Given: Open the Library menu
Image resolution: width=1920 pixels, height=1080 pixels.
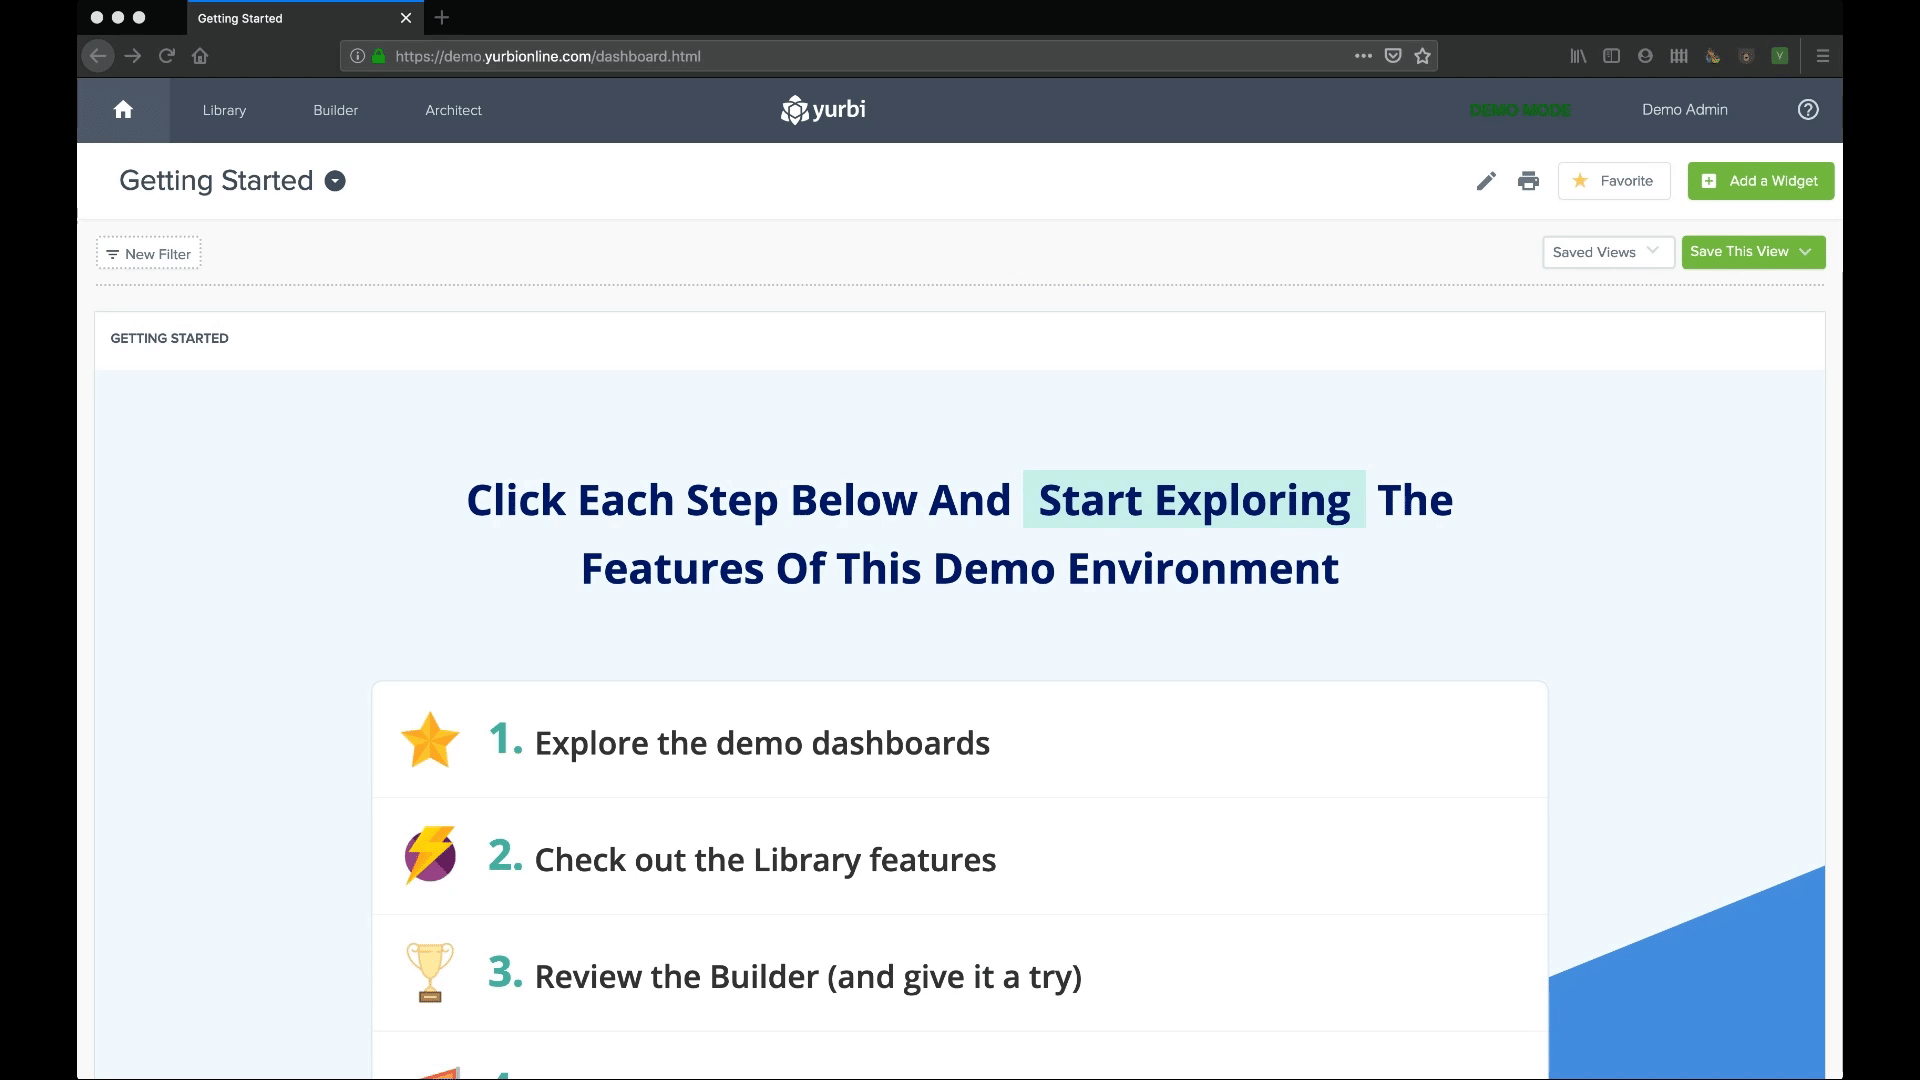Looking at the screenshot, I should point(224,110).
